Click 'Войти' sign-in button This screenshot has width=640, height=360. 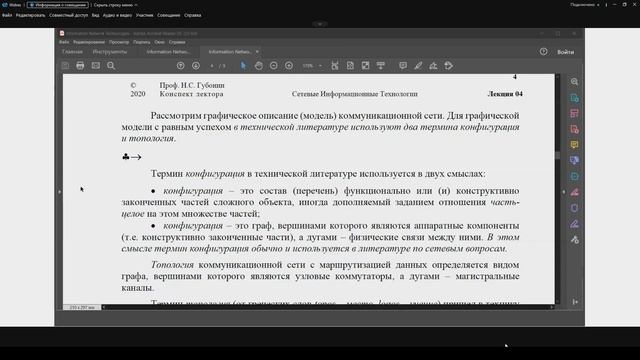(566, 52)
